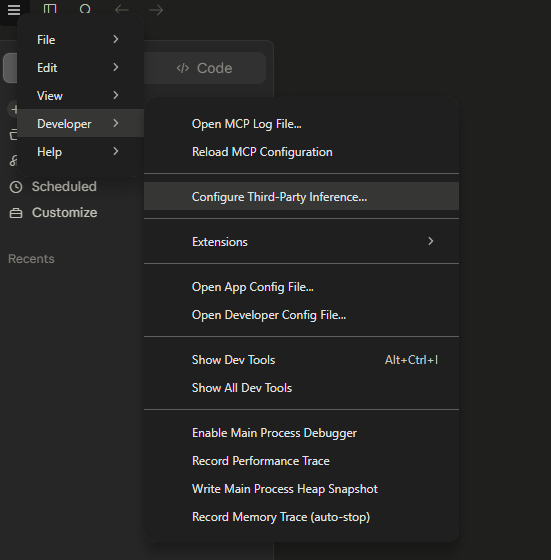This screenshot has width=551, height=560.
Task: Expand Extensions submenu arrow
Action: (x=431, y=241)
